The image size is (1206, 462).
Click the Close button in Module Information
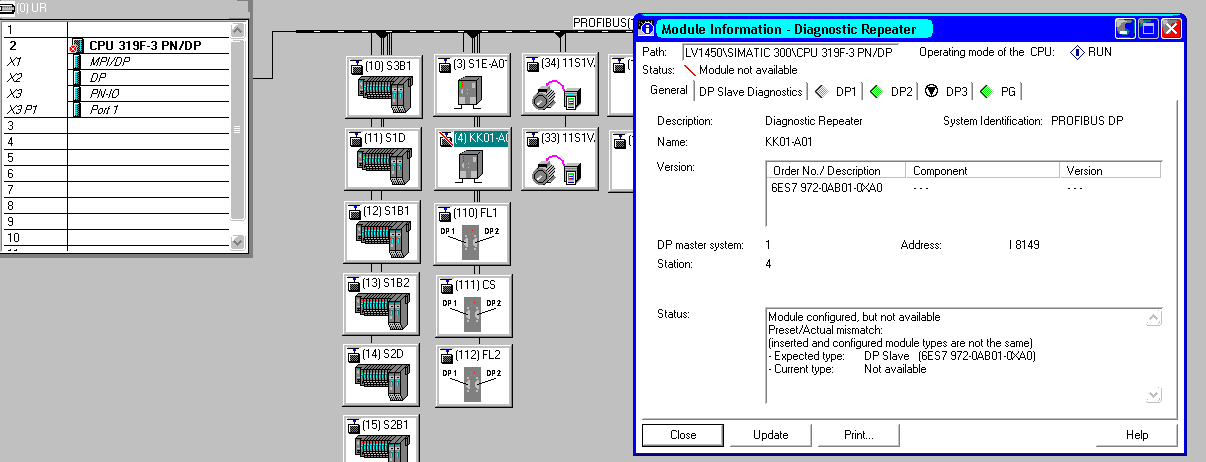click(683, 435)
